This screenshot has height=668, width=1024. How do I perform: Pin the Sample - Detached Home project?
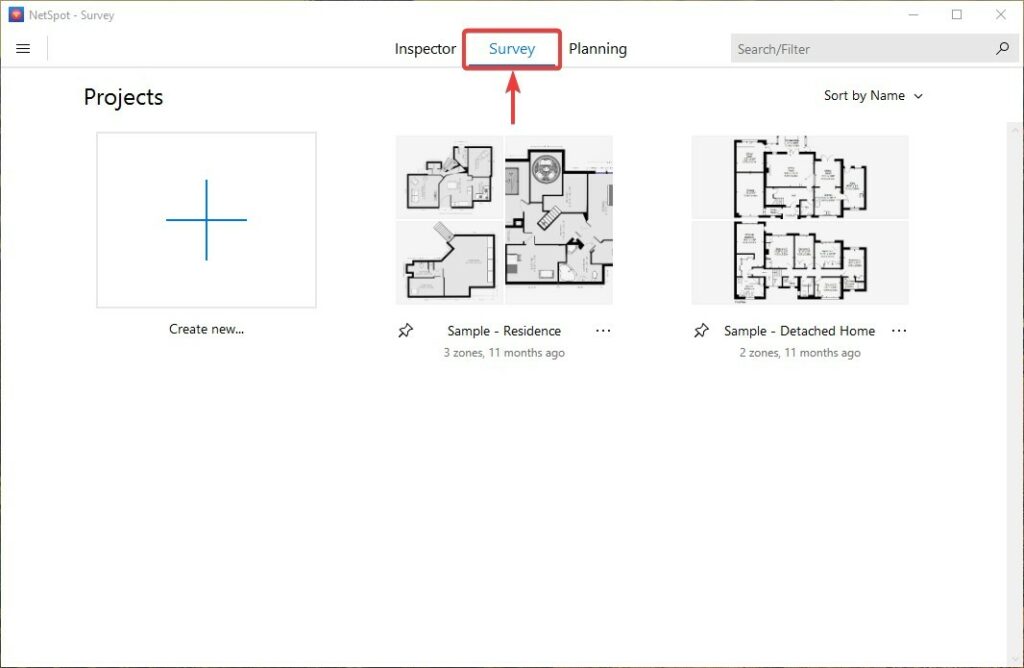[701, 330]
